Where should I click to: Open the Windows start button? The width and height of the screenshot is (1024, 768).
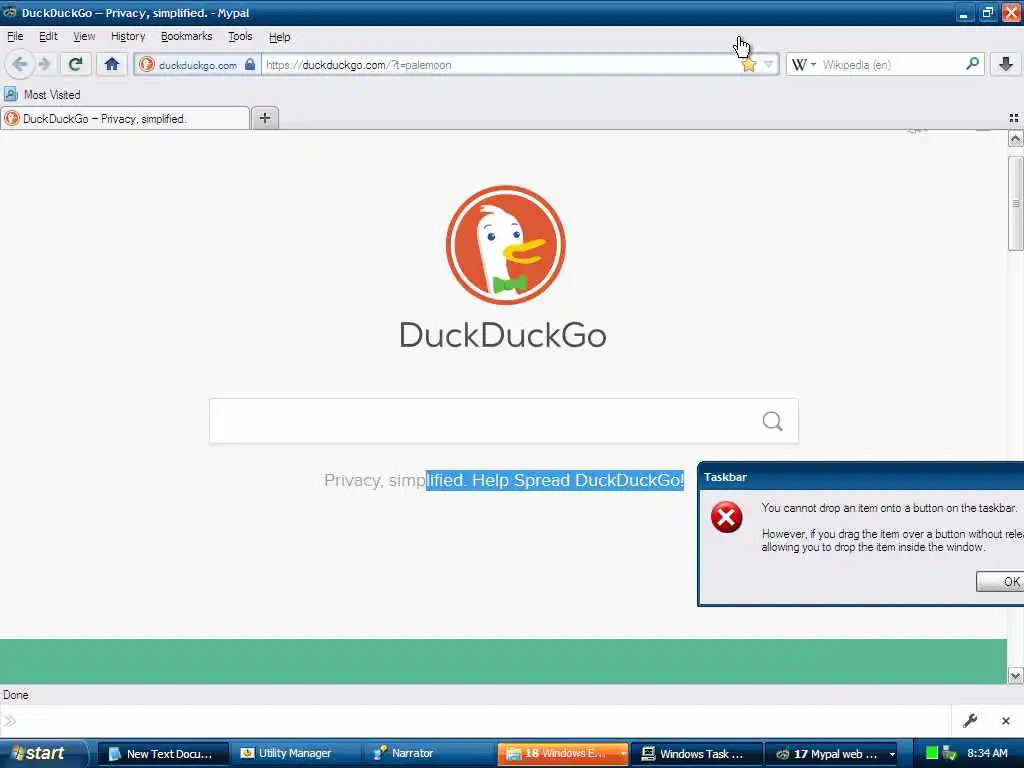43,753
